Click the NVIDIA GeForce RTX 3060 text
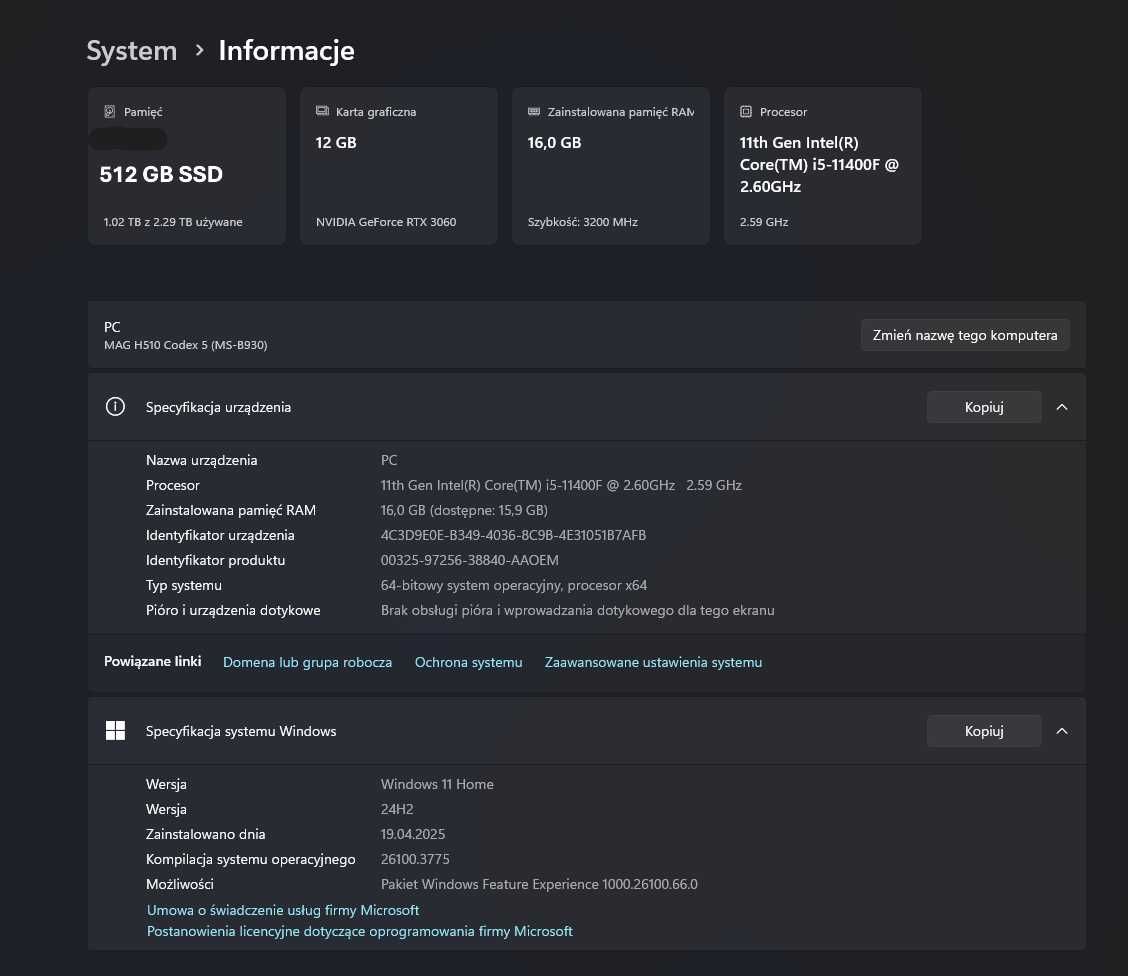 pos(386,222)
